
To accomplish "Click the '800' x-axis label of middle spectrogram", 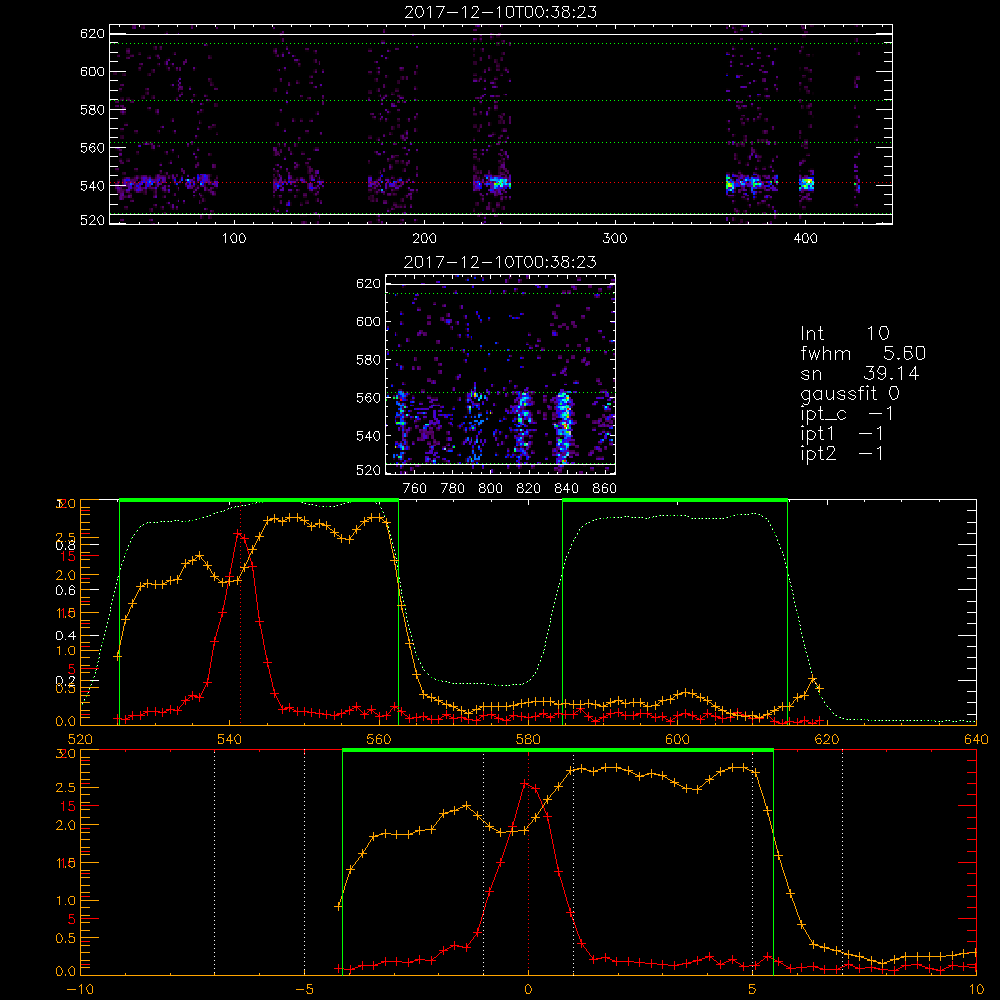I will tap(490, 489).
